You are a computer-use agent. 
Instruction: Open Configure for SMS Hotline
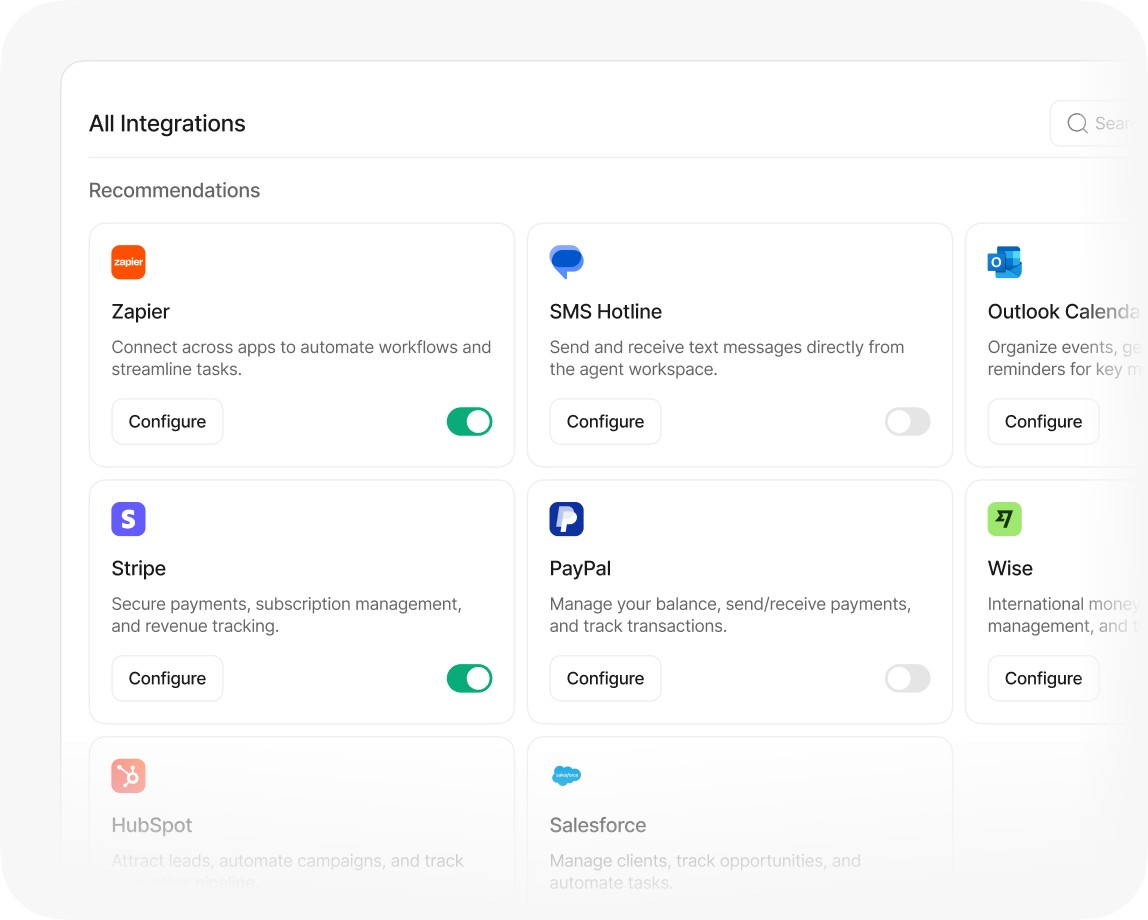605,422
